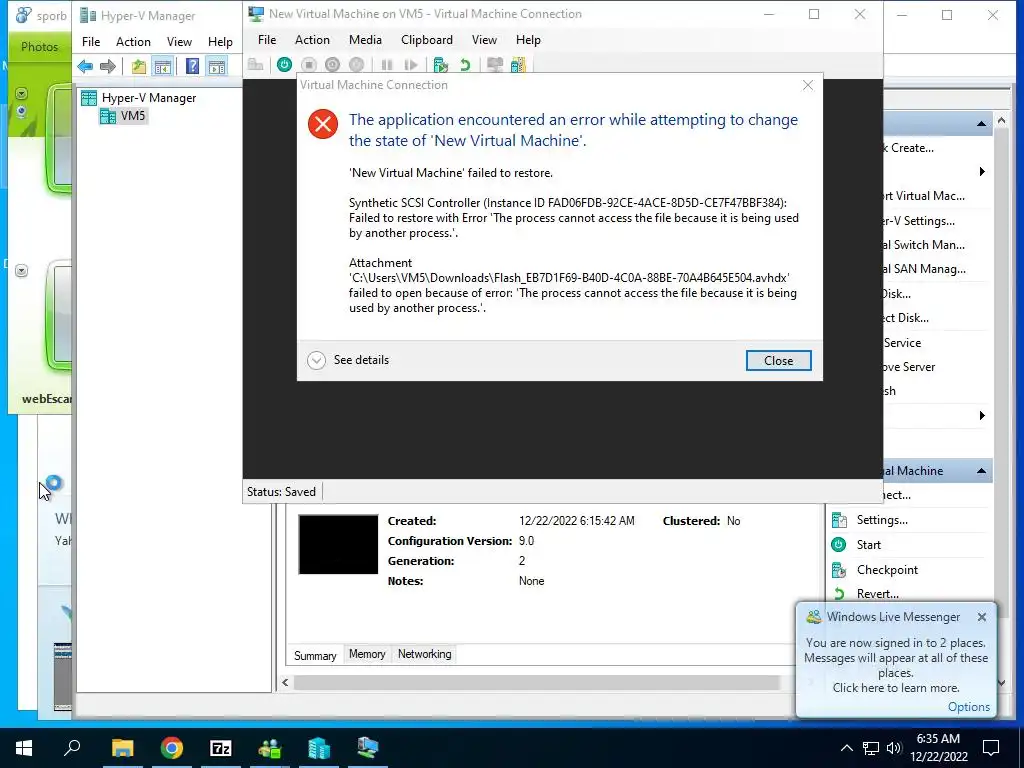Viewport: 1024px width, 768px height.
Task: Click the red error icon in the dialog
Action: tap(323, 124)
